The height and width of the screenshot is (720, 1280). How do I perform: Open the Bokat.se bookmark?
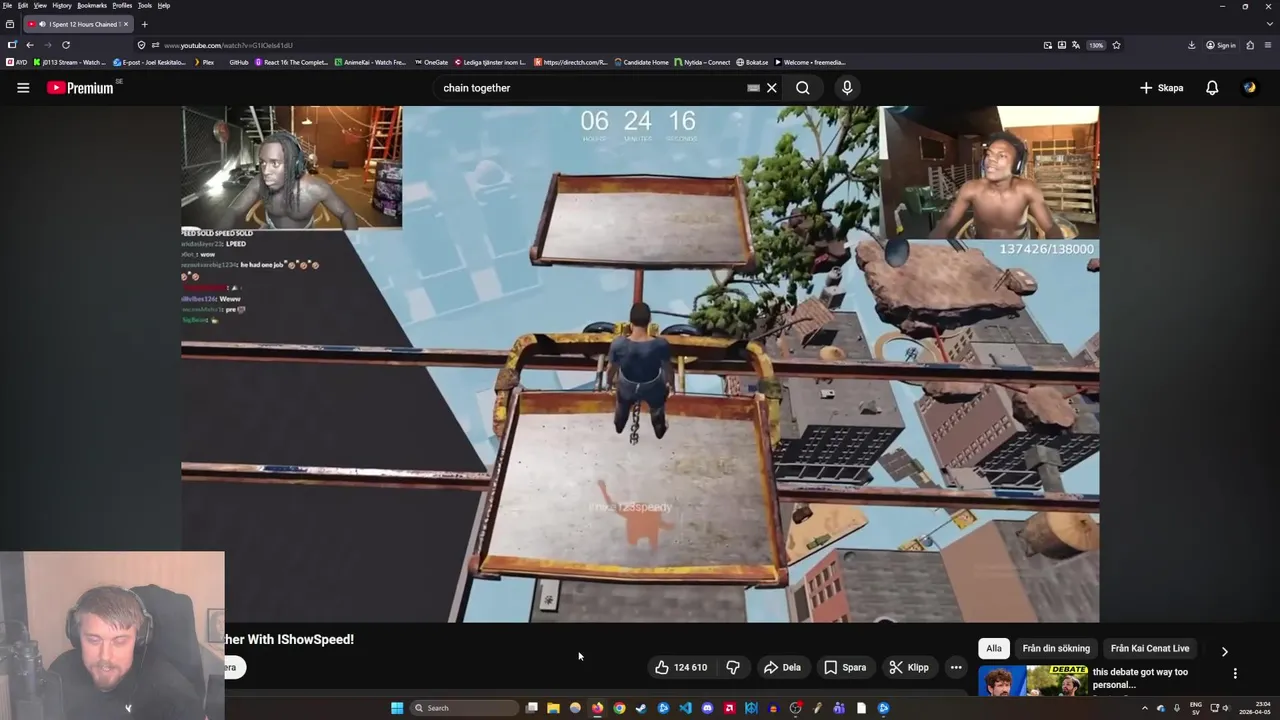click(x=752, y=62)
